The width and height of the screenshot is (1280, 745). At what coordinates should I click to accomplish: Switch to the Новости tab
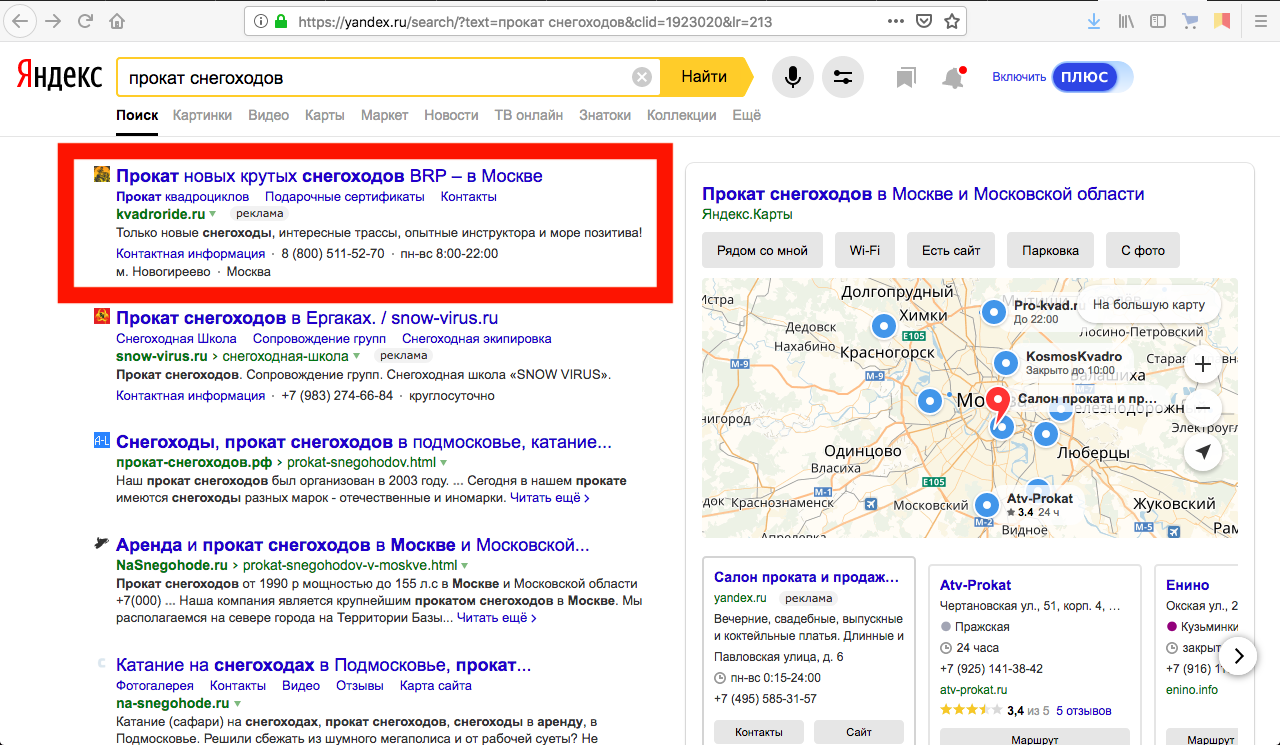coord(451,115)
